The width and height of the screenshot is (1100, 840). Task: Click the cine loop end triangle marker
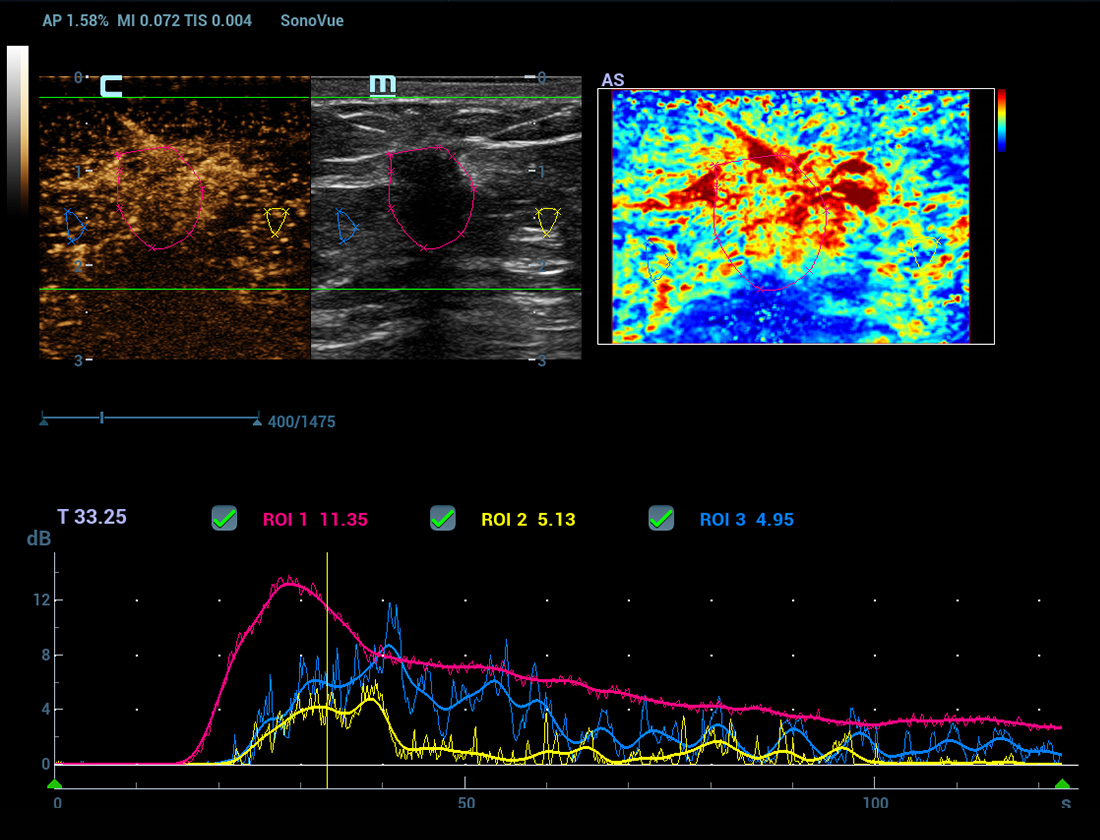(258, 421)
